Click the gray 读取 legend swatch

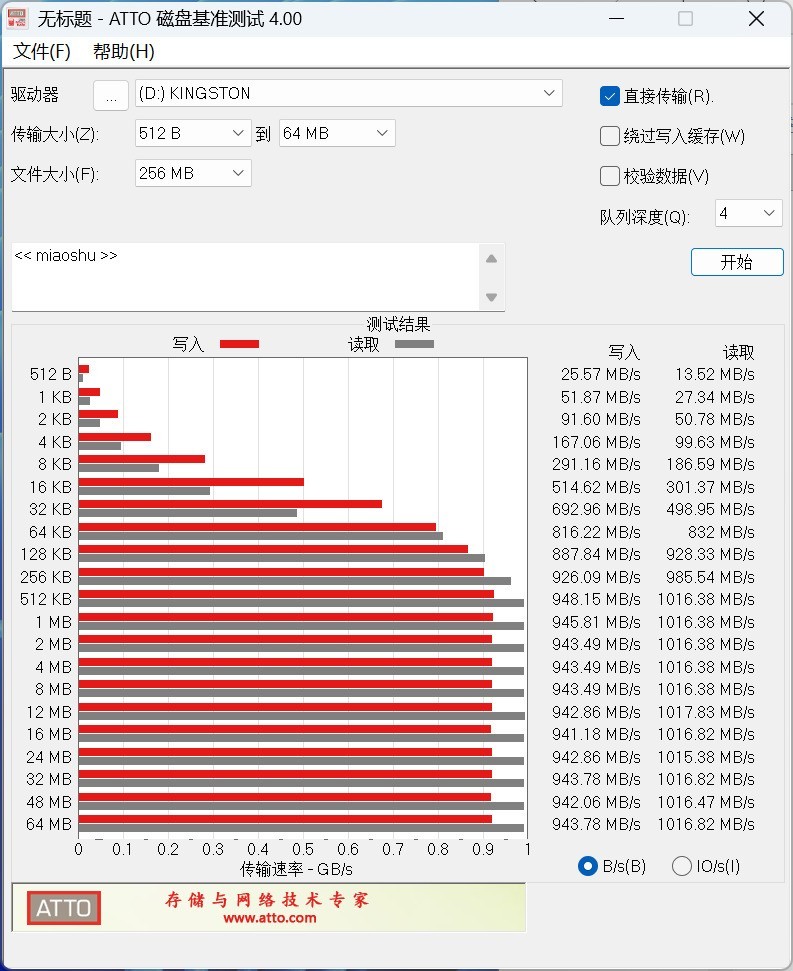coord(414,344)
